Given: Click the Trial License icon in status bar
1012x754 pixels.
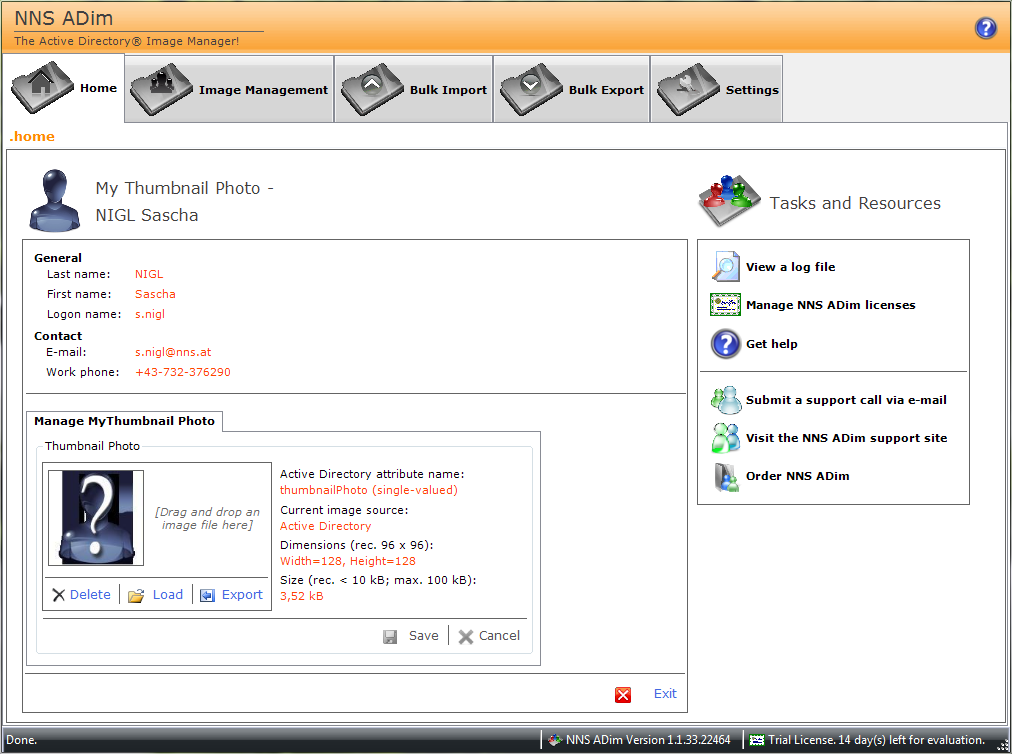Looking at the screenshot, I should coord(757,740).
